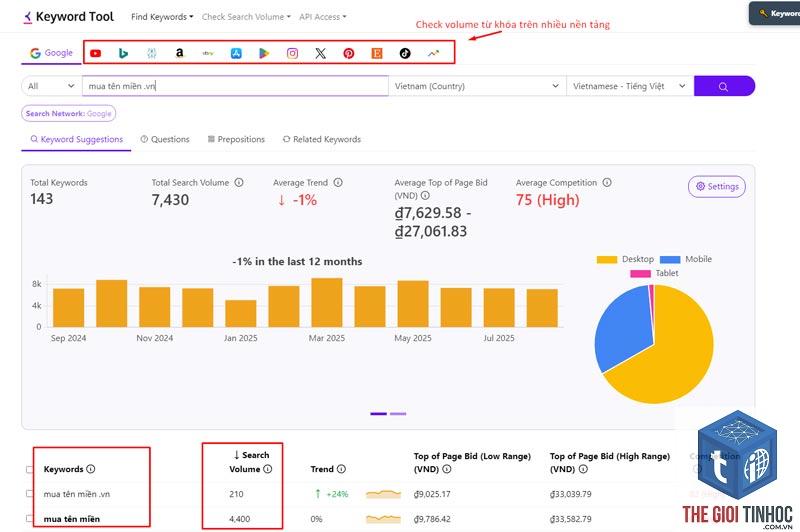The height and width of the screenshot is (532, 800).
Task: Click the bid value ₫33,582.79
Action: click(x=571, y=519)
